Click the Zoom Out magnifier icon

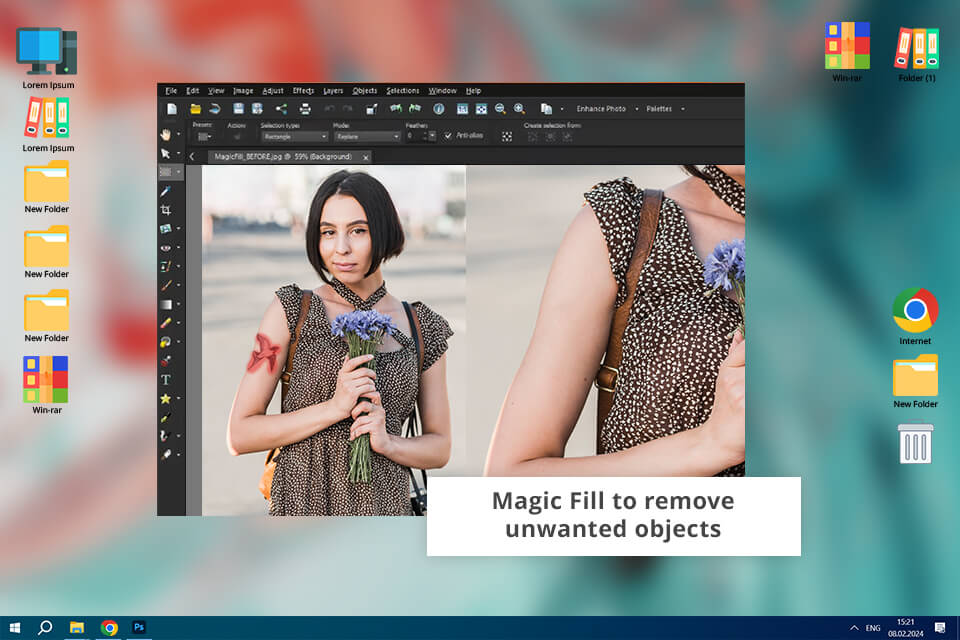click(x=500, y=109)
